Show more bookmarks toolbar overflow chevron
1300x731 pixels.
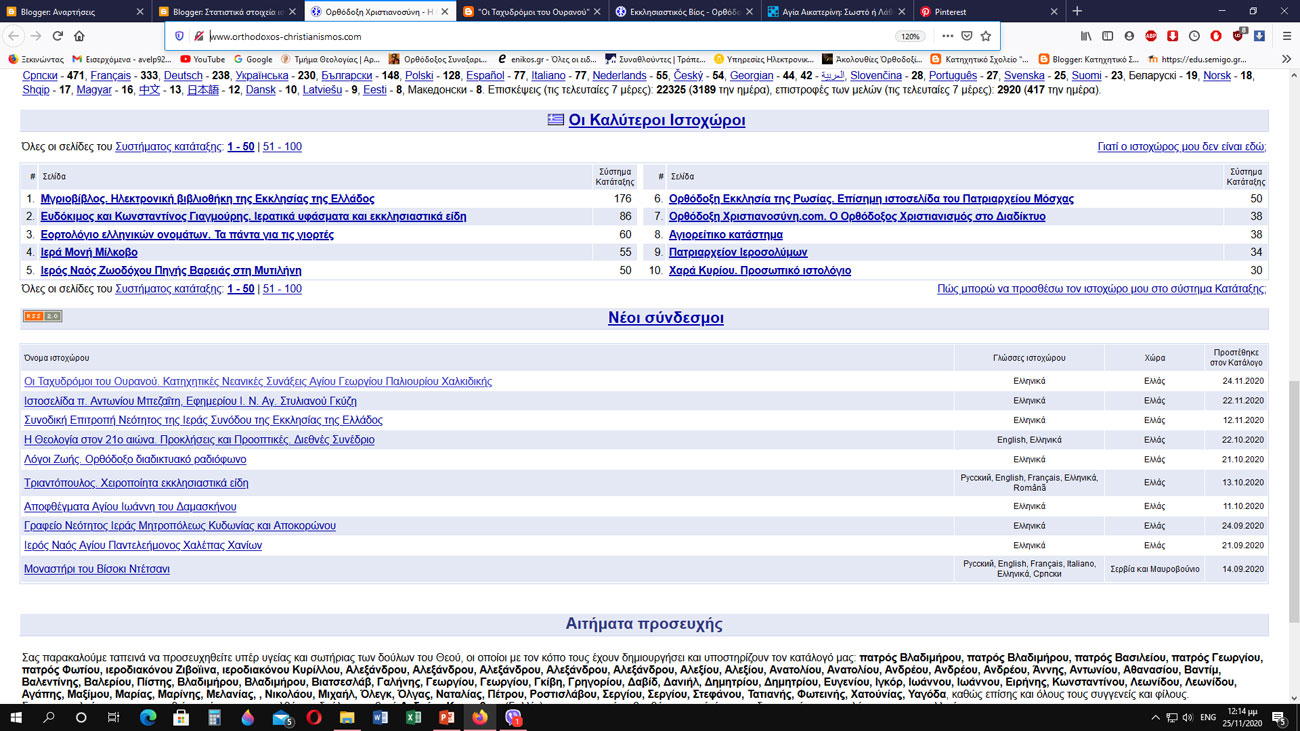[1286, 59]
